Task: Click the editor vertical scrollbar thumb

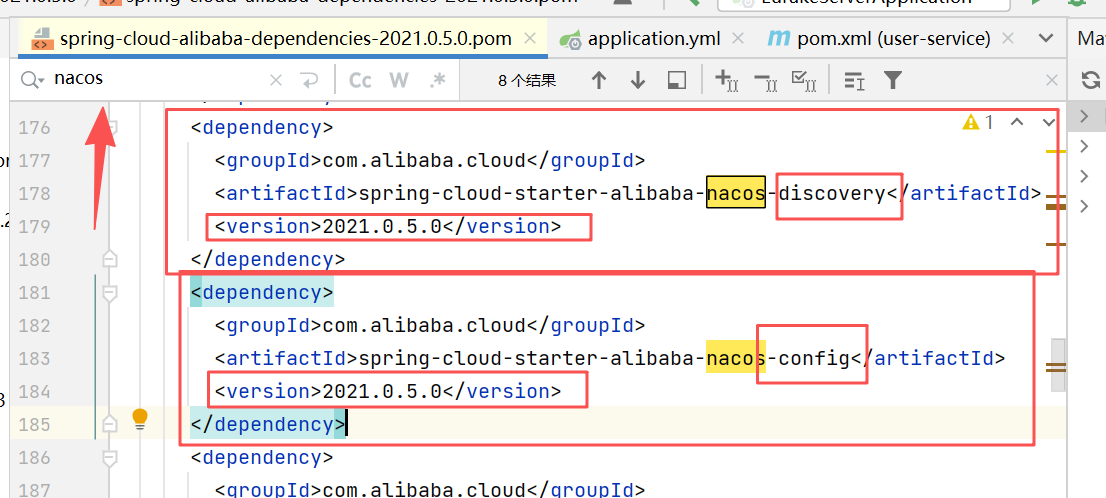Action: pos(1058,365)
